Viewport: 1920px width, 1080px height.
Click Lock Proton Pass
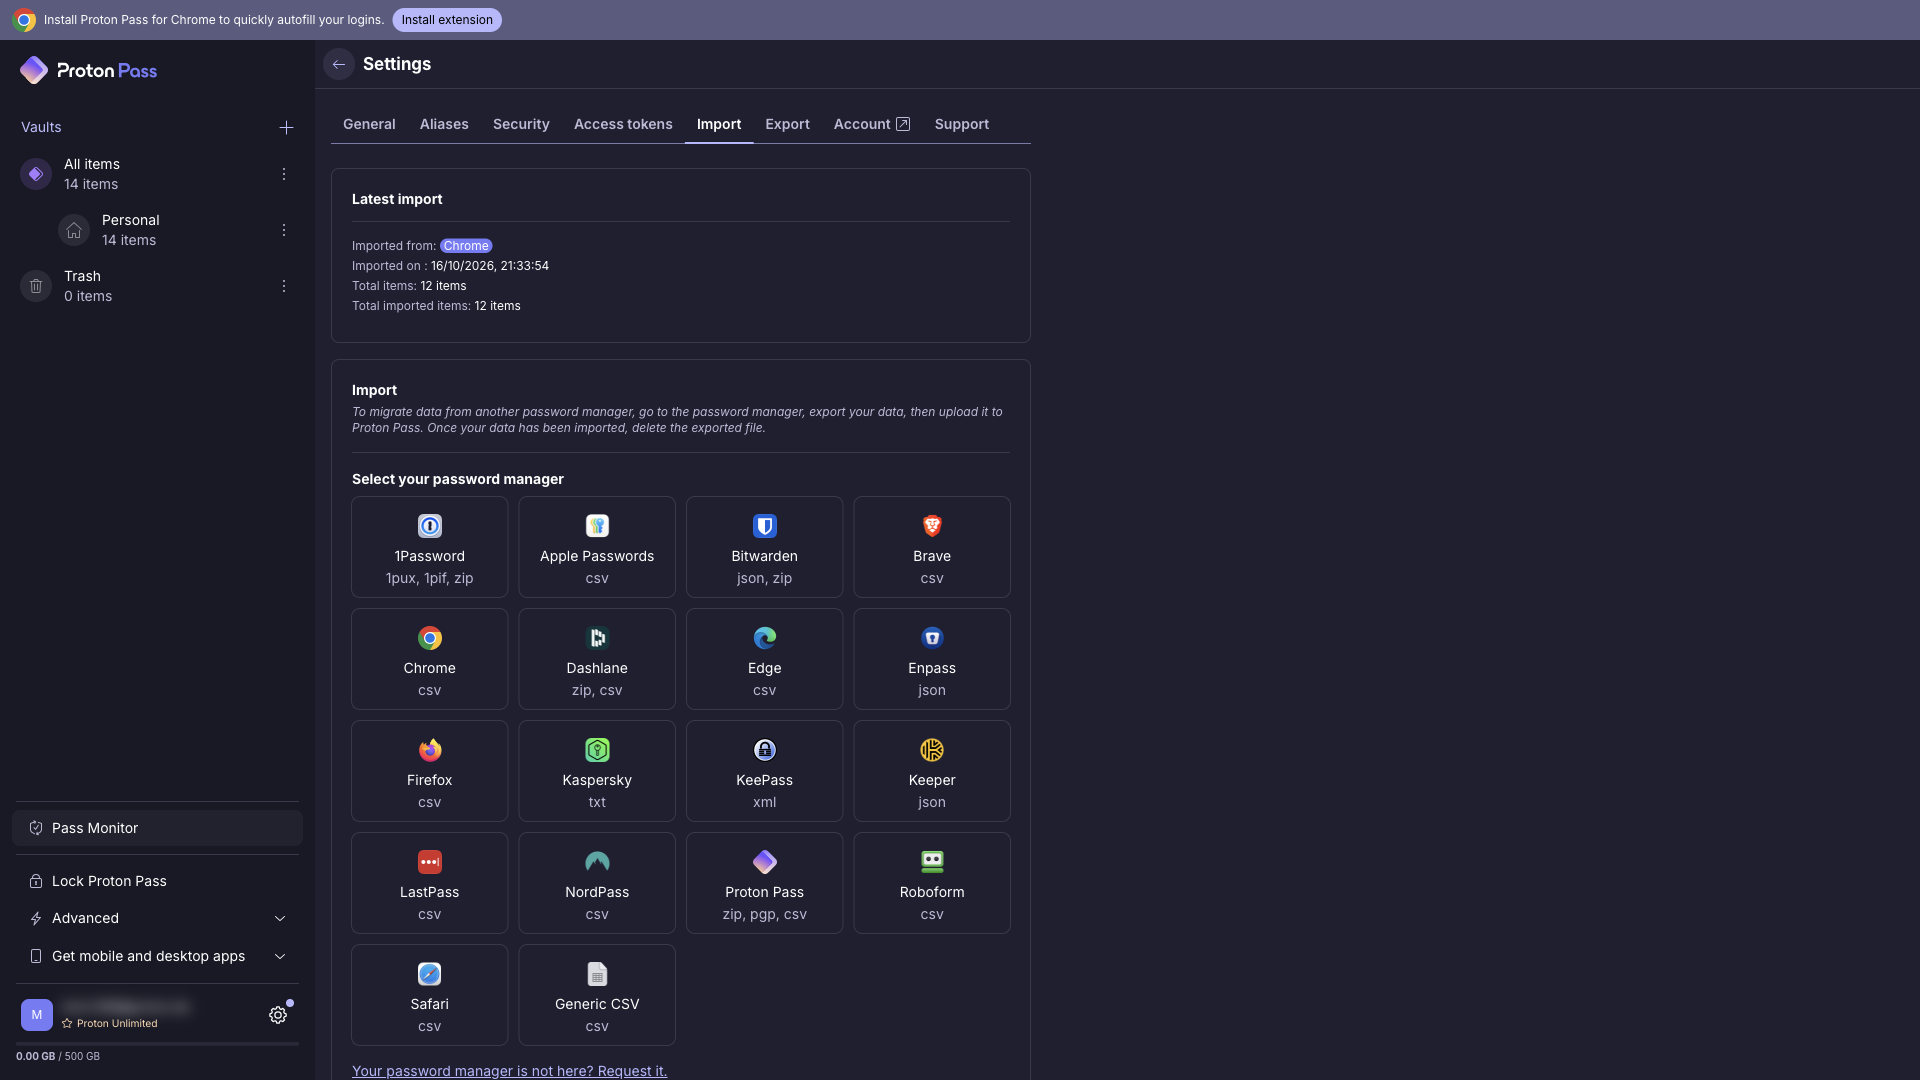[157, 881]
